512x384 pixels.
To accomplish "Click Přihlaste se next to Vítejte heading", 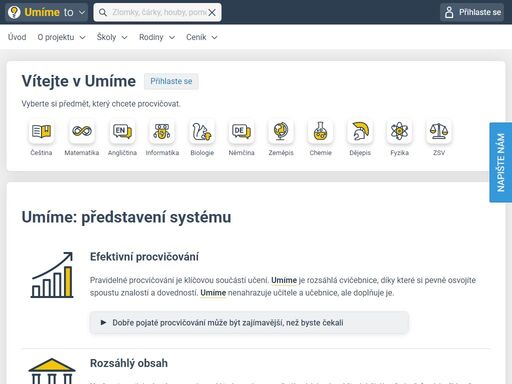I will coord(171,81).
